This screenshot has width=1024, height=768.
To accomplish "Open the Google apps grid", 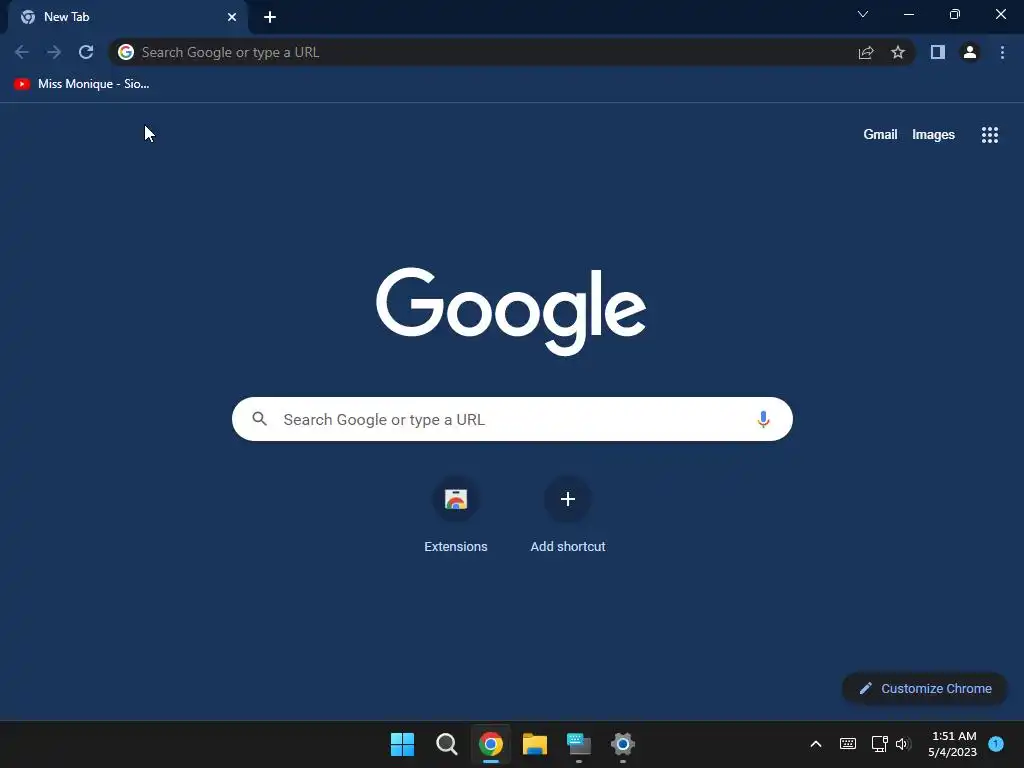I will (989, 135).
